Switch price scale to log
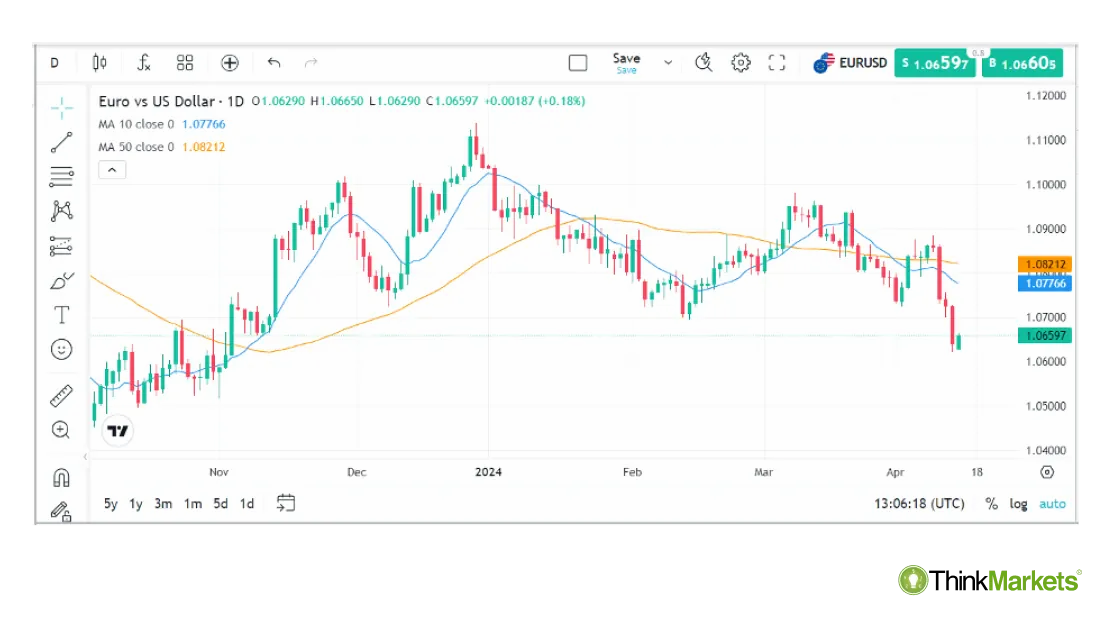 pos(1018,504)
